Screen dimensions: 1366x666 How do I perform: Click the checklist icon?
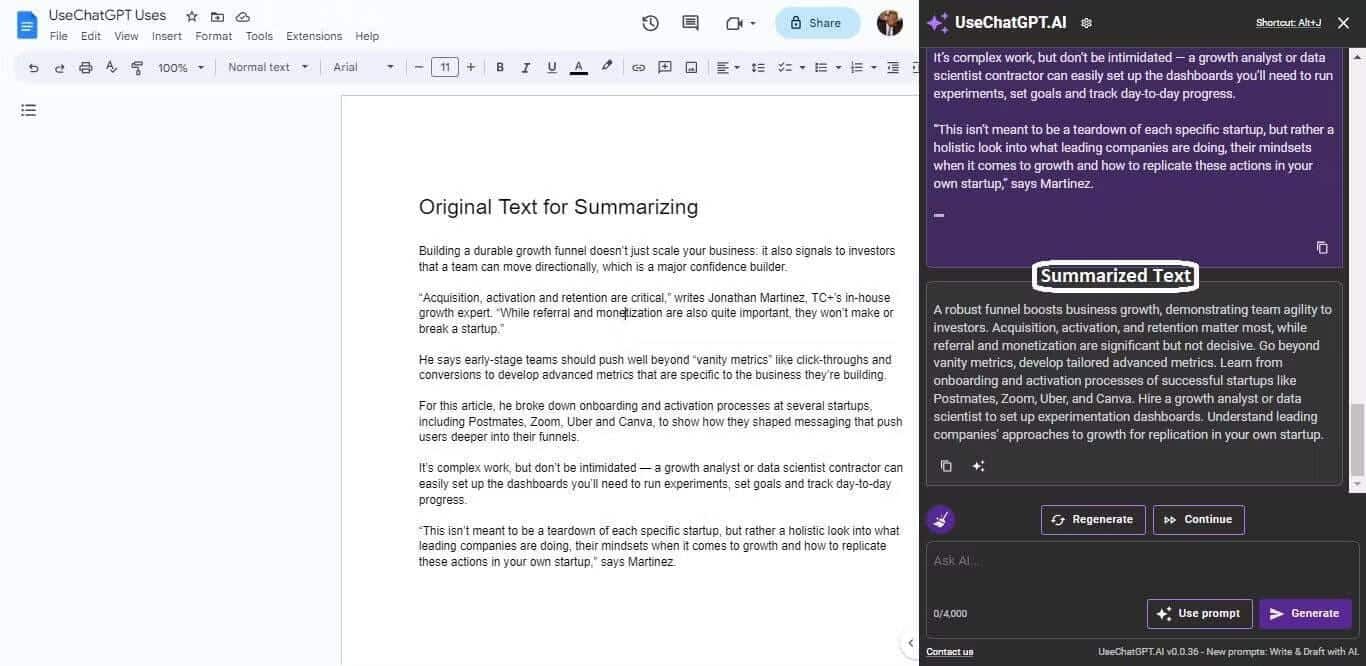(785, 67)
